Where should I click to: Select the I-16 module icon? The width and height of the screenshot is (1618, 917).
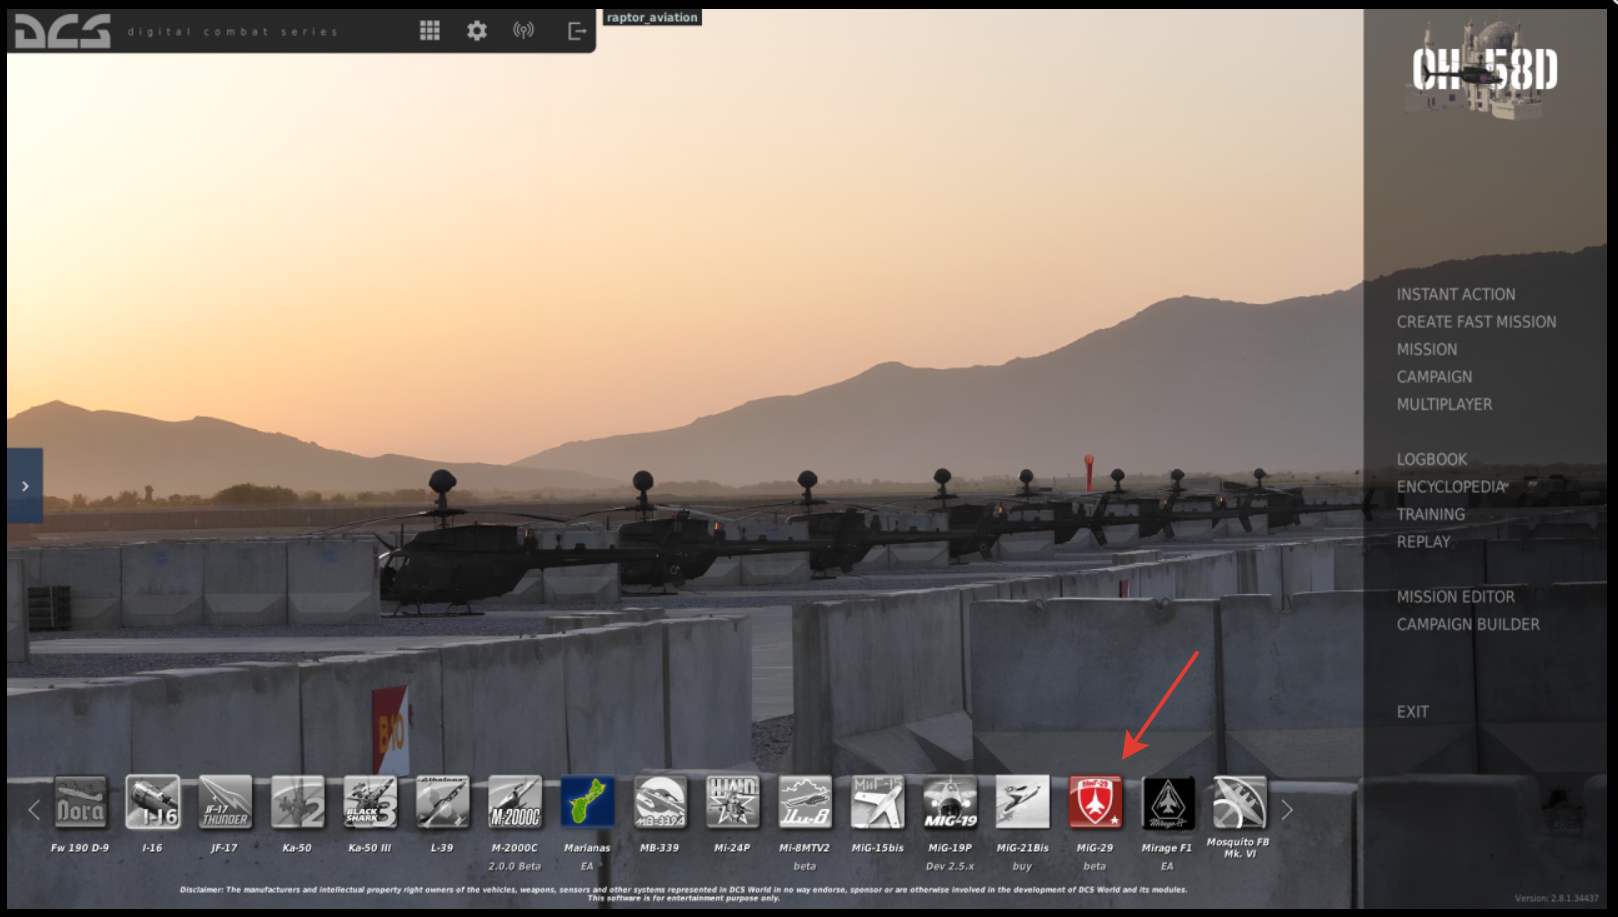tap(152, 802)
